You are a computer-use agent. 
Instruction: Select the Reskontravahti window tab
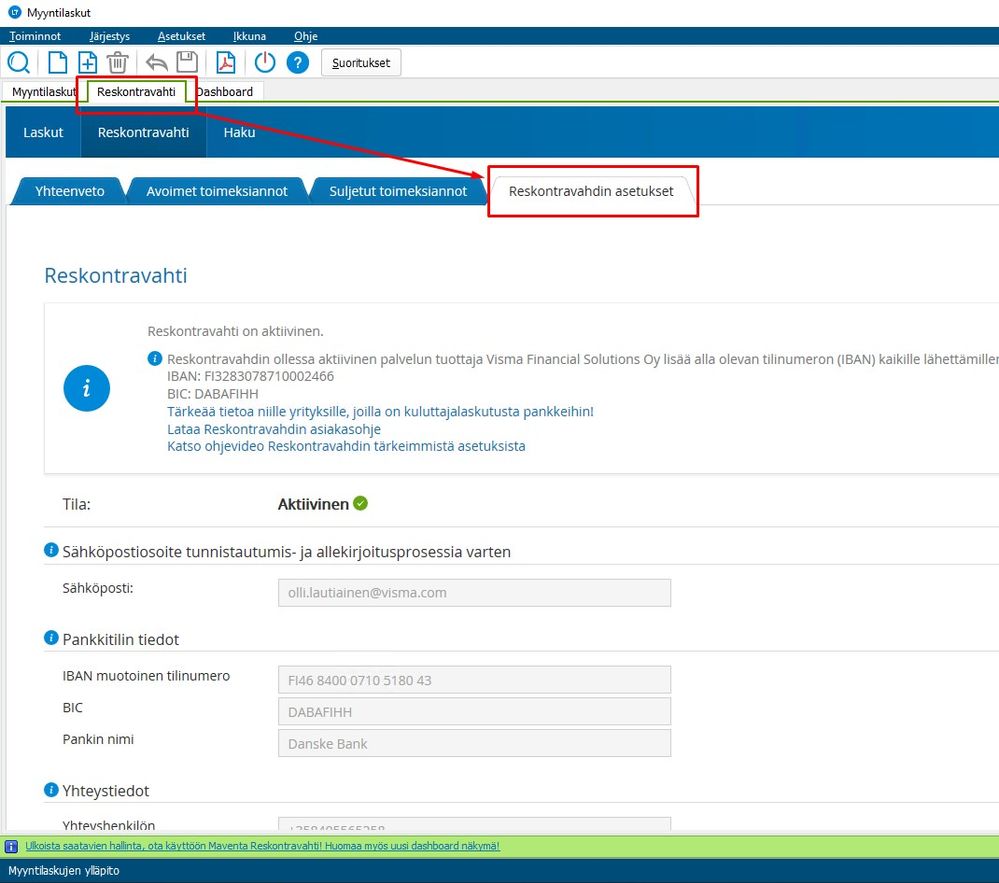pos(136,92)
